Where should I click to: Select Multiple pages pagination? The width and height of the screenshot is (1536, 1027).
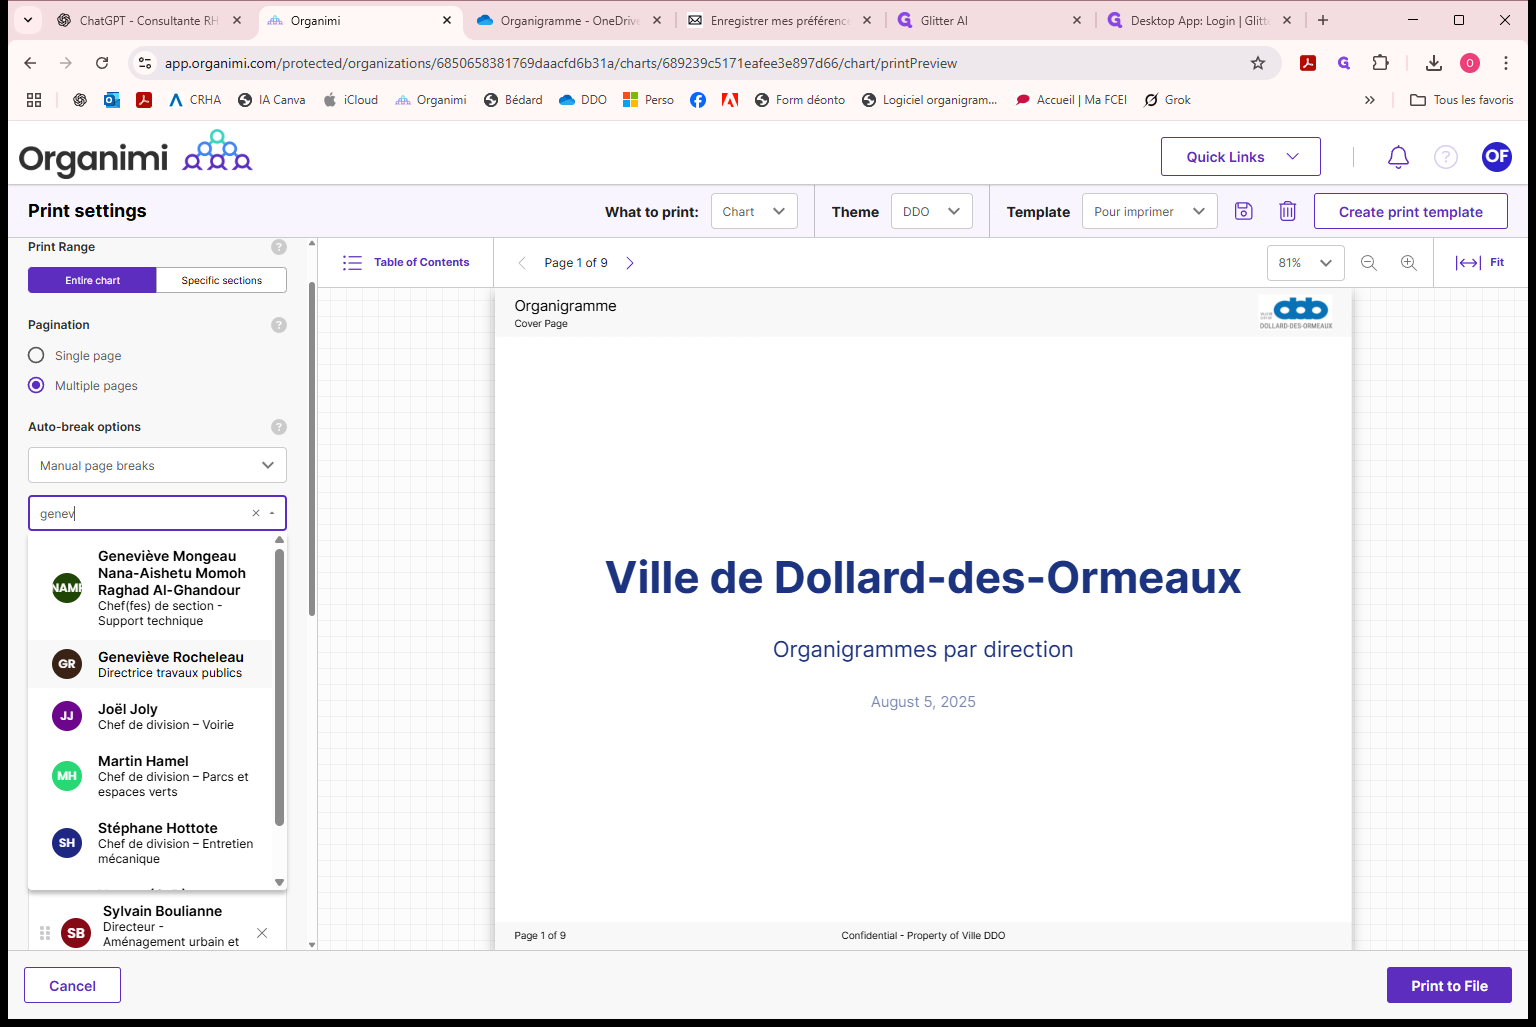pos(36,385)
